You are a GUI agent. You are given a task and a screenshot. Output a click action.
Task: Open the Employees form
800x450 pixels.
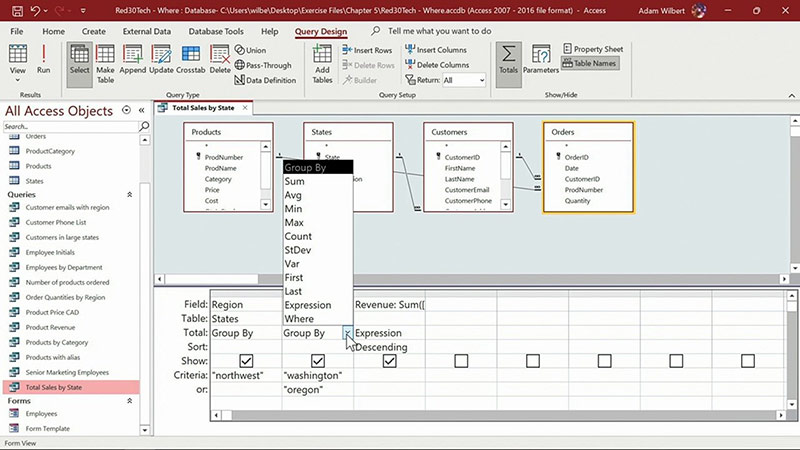pyautogui.click(x=41, y=414)
